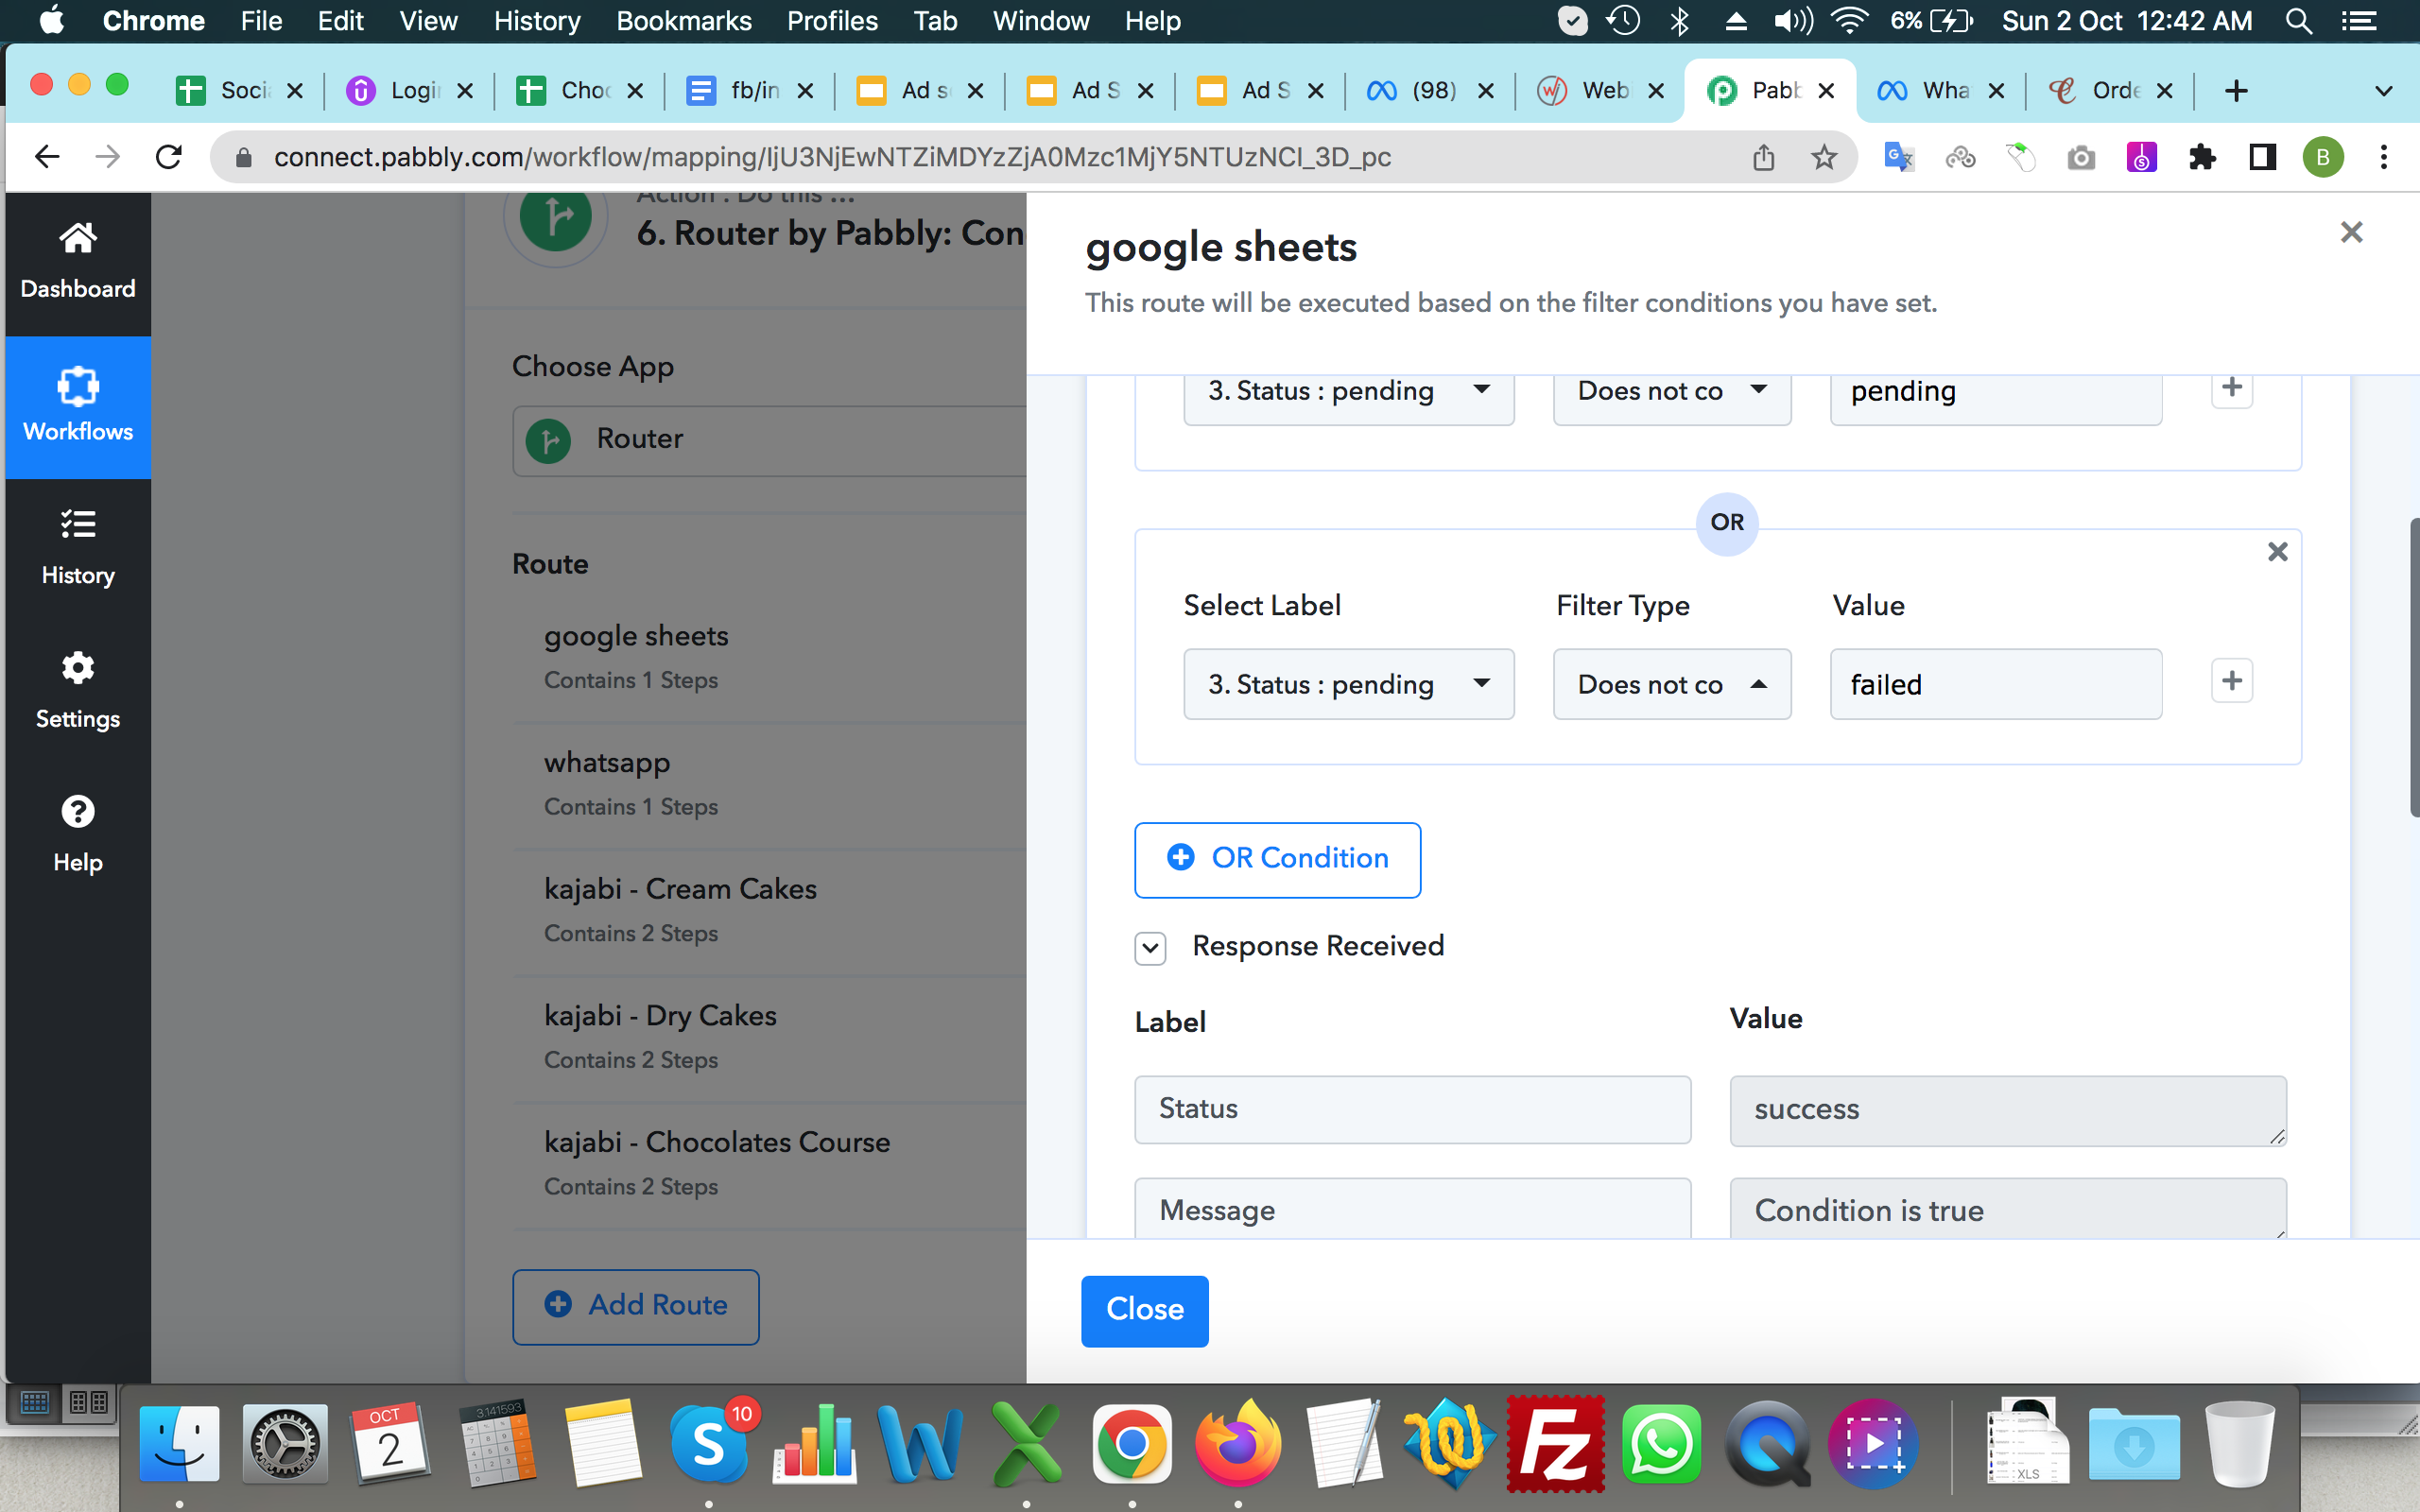2420x1512 pixels.
Task: Click the Status label field
Action: pyautogui.click(x=1412, y=1109)
